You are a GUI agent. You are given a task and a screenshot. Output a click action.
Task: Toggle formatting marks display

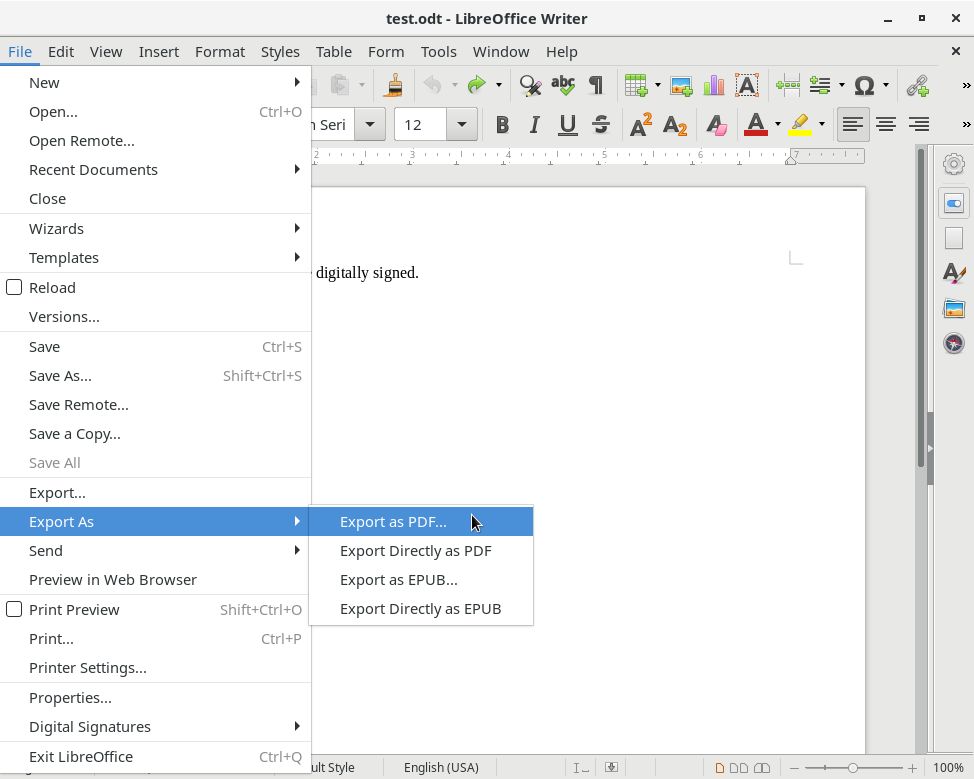(596, 85)
